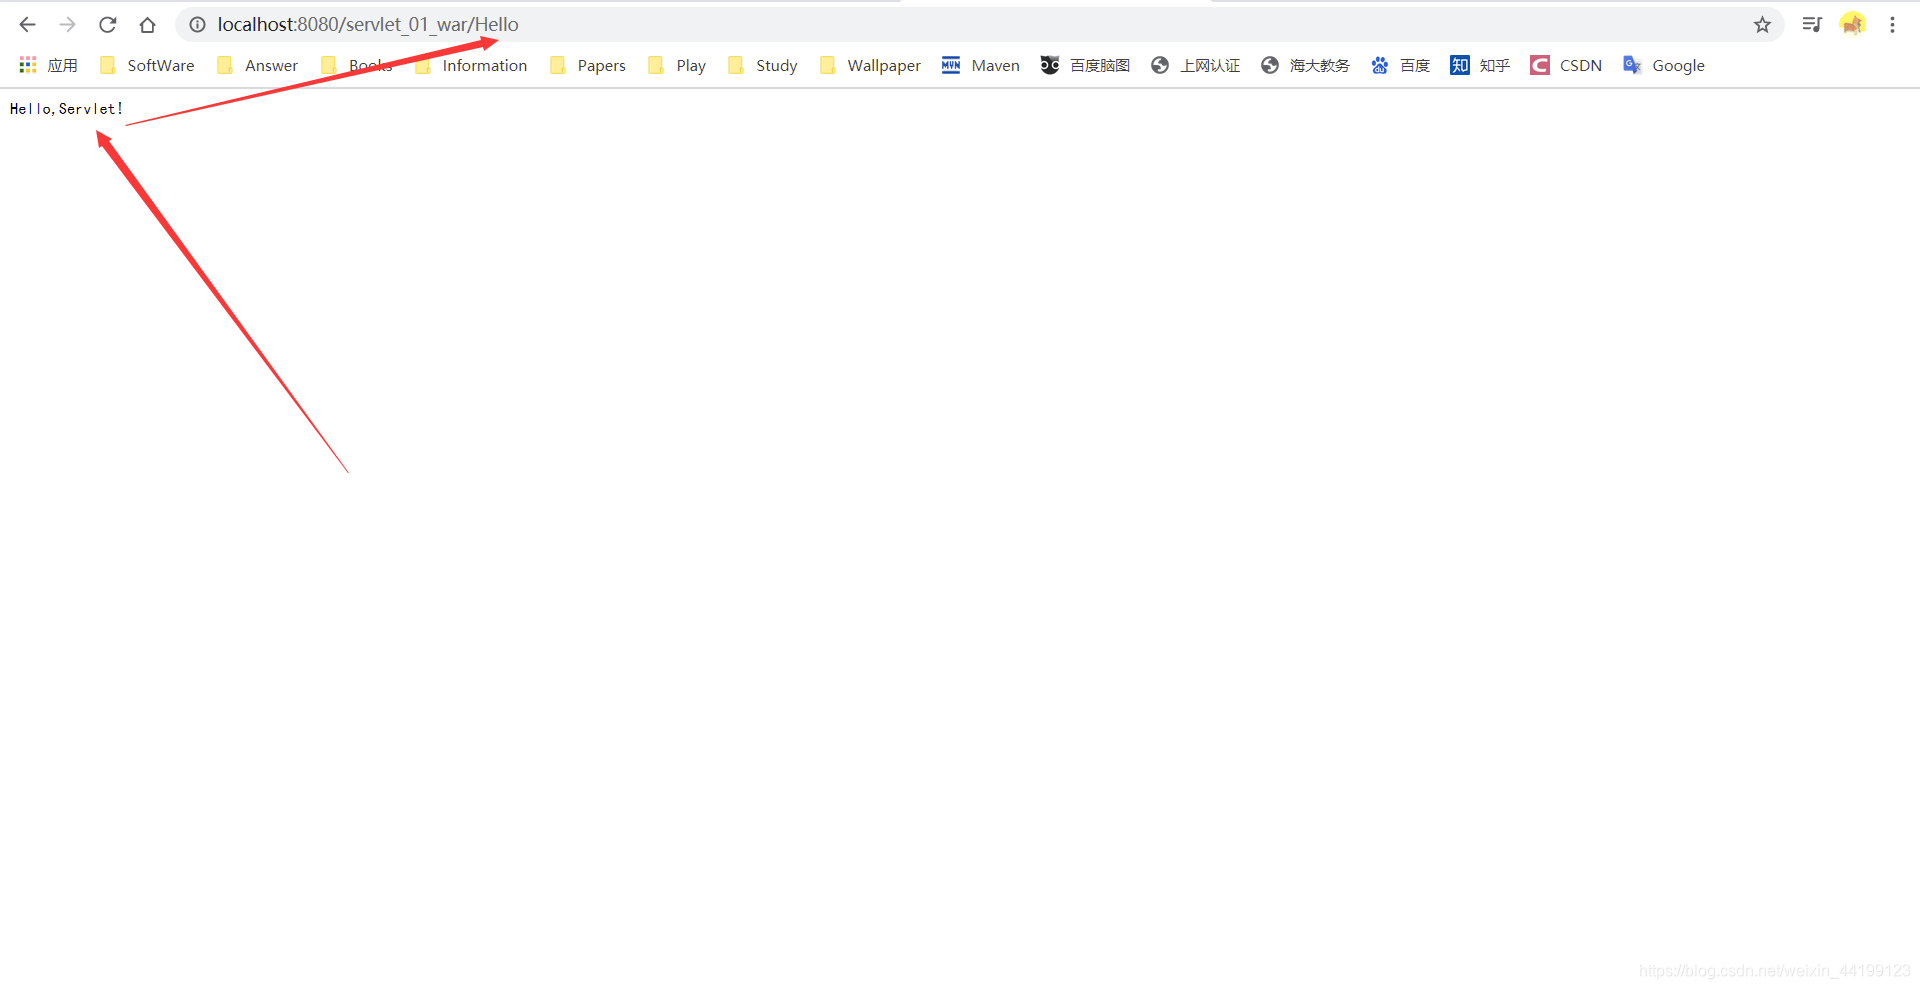Open Chrome's three-dot menu
This screenshot has height=989, width=1920.
pos(1892,25)
